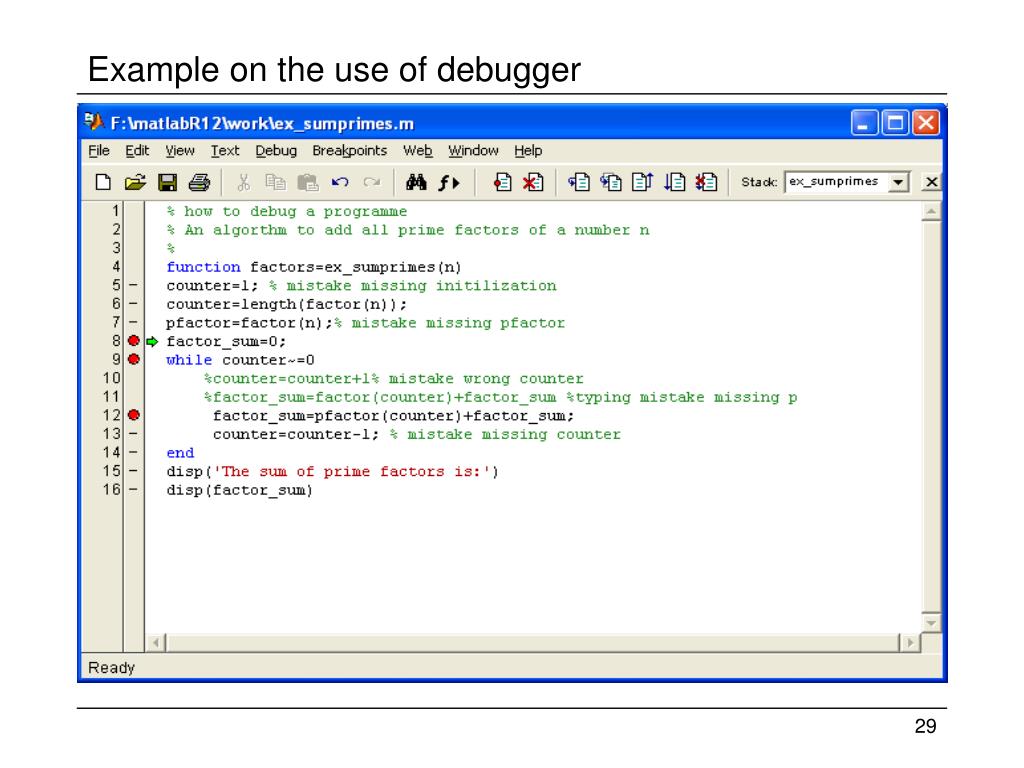
Task: Click the Step In icon
Action: click(611, 182)
